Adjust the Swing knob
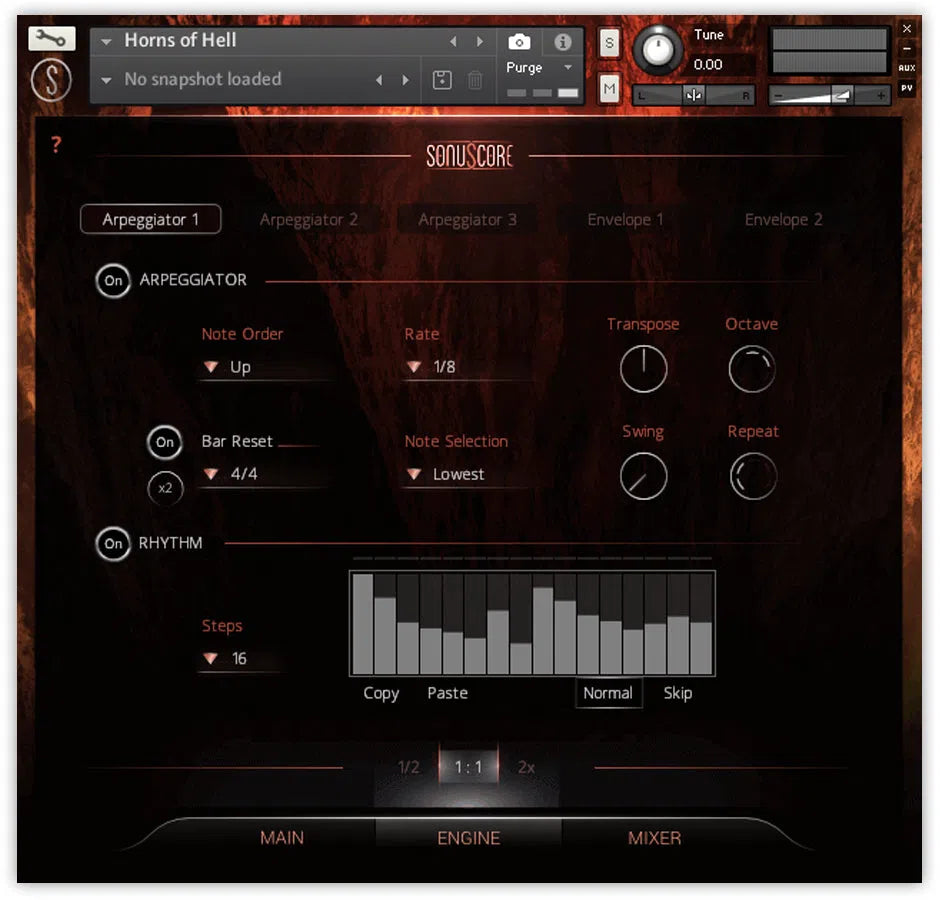Image resolution: width=940 pixels, height=900 pixels. (643, 475)
